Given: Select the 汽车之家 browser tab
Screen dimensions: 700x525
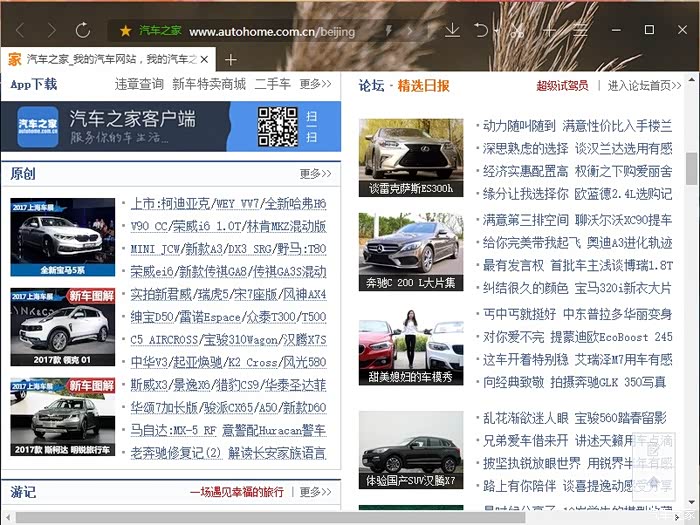Looking at the screenshot, I should click(x=110, y=60).
